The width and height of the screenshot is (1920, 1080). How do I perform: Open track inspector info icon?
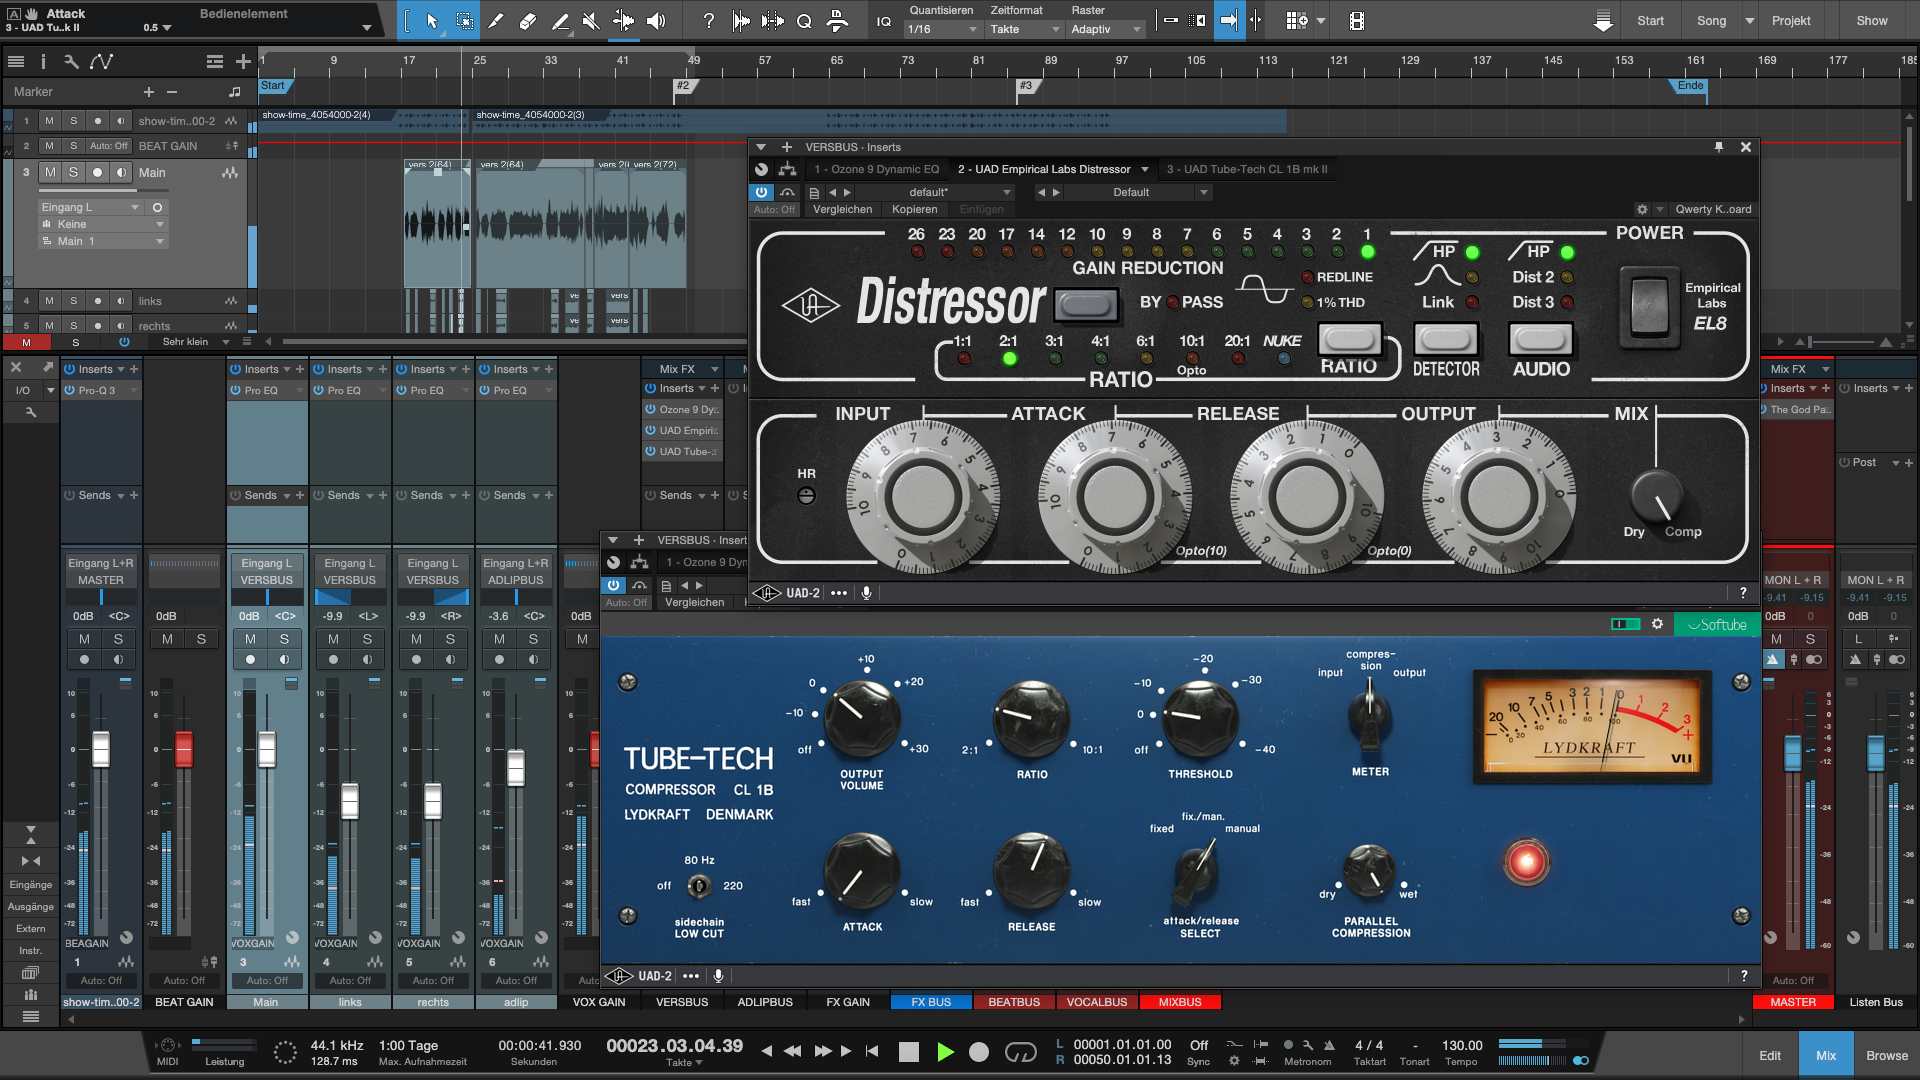click(x=43, y=62)
